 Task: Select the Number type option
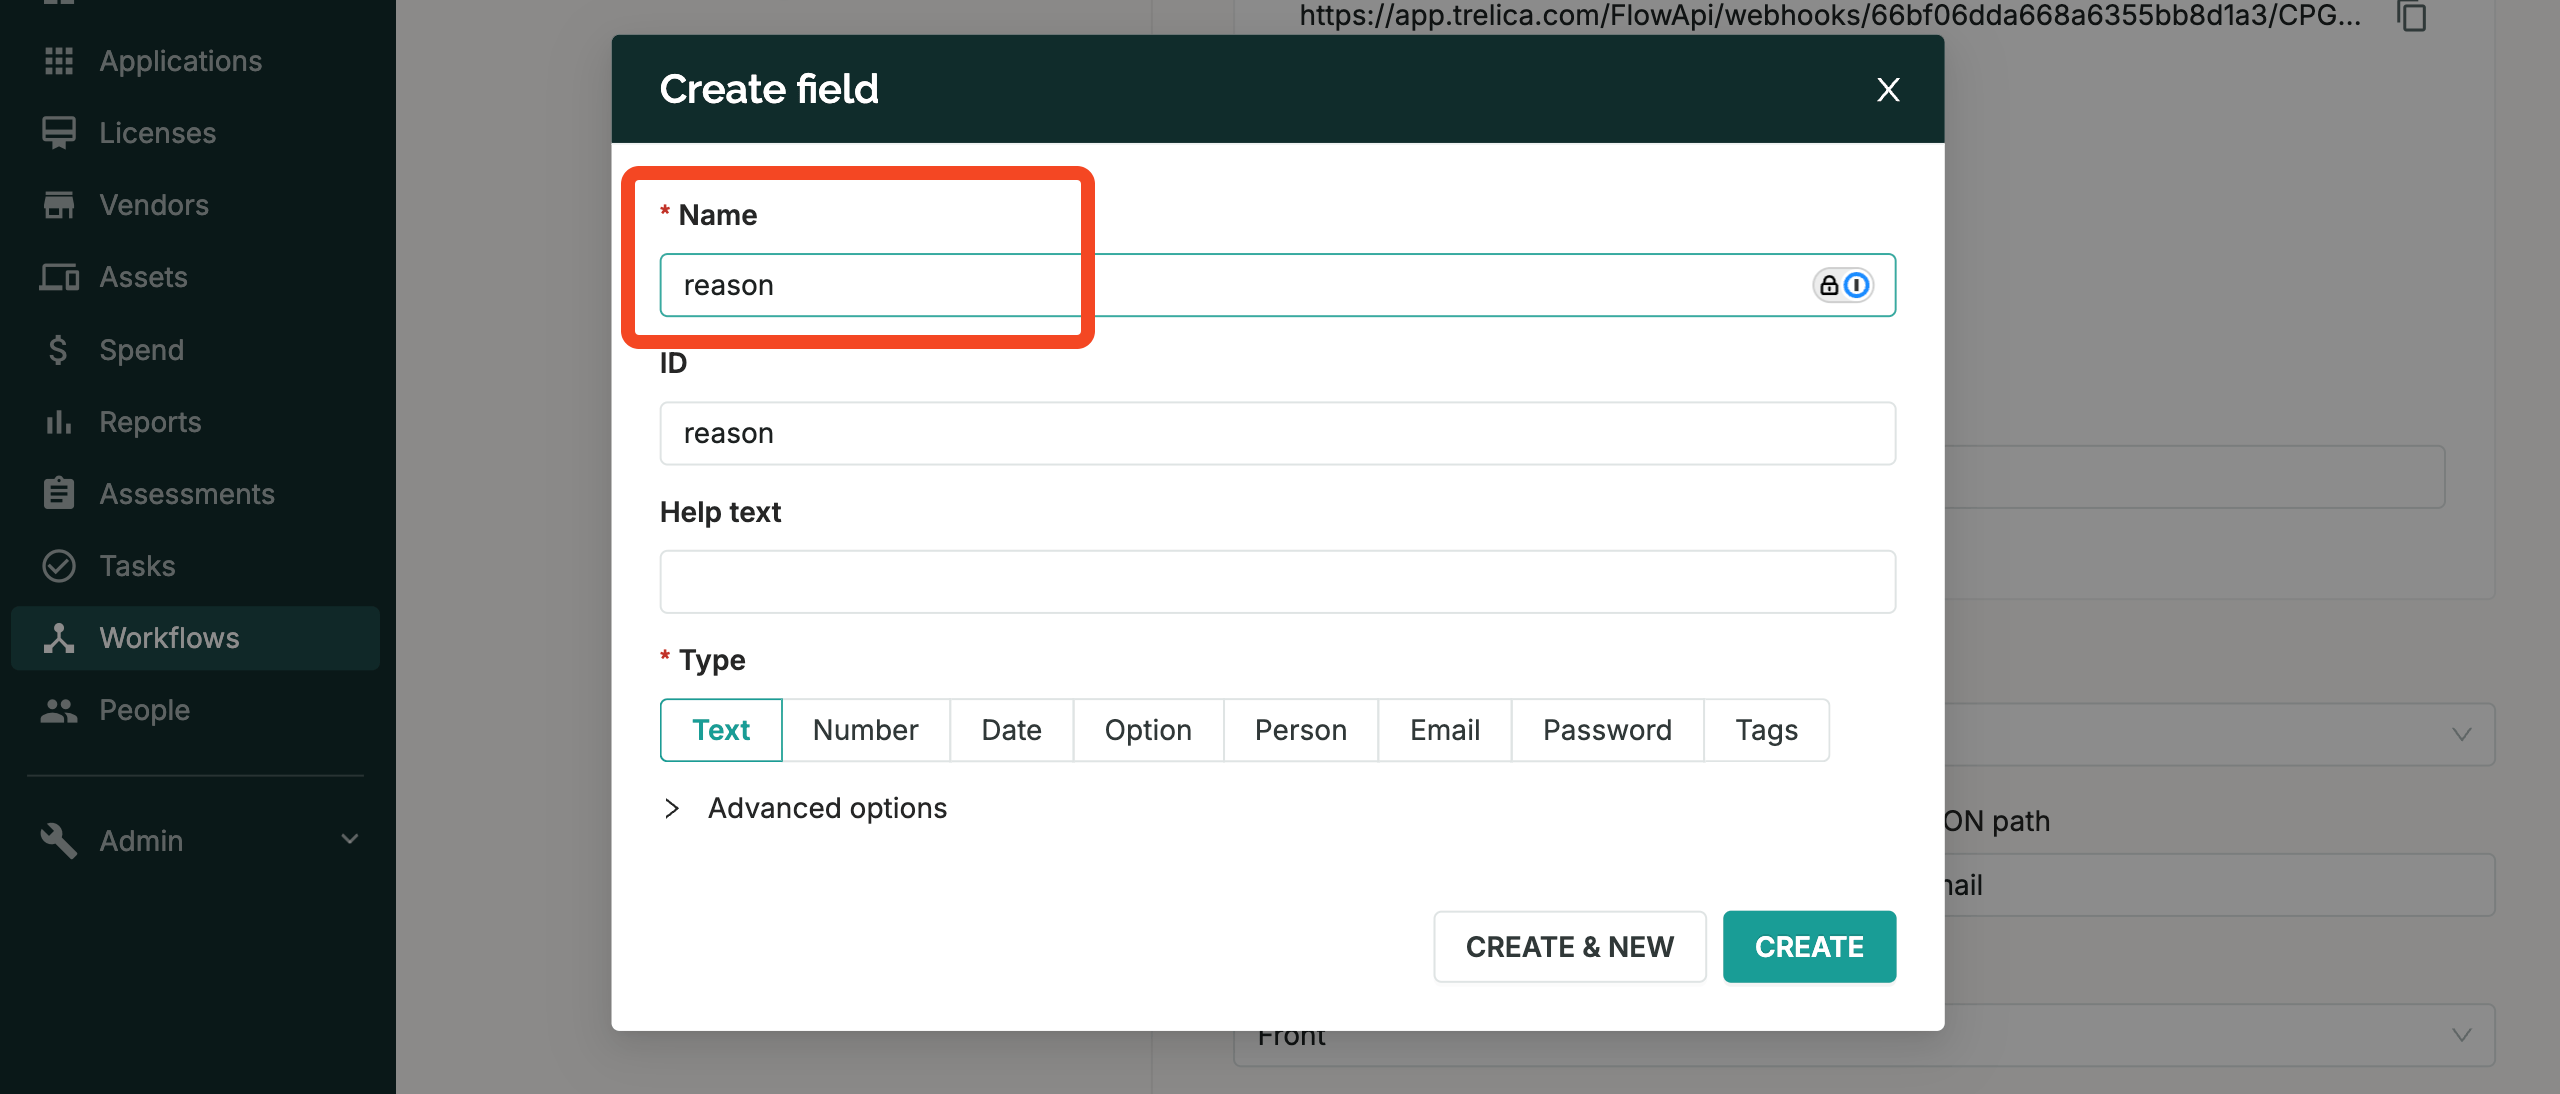click(x=866, y=730)
